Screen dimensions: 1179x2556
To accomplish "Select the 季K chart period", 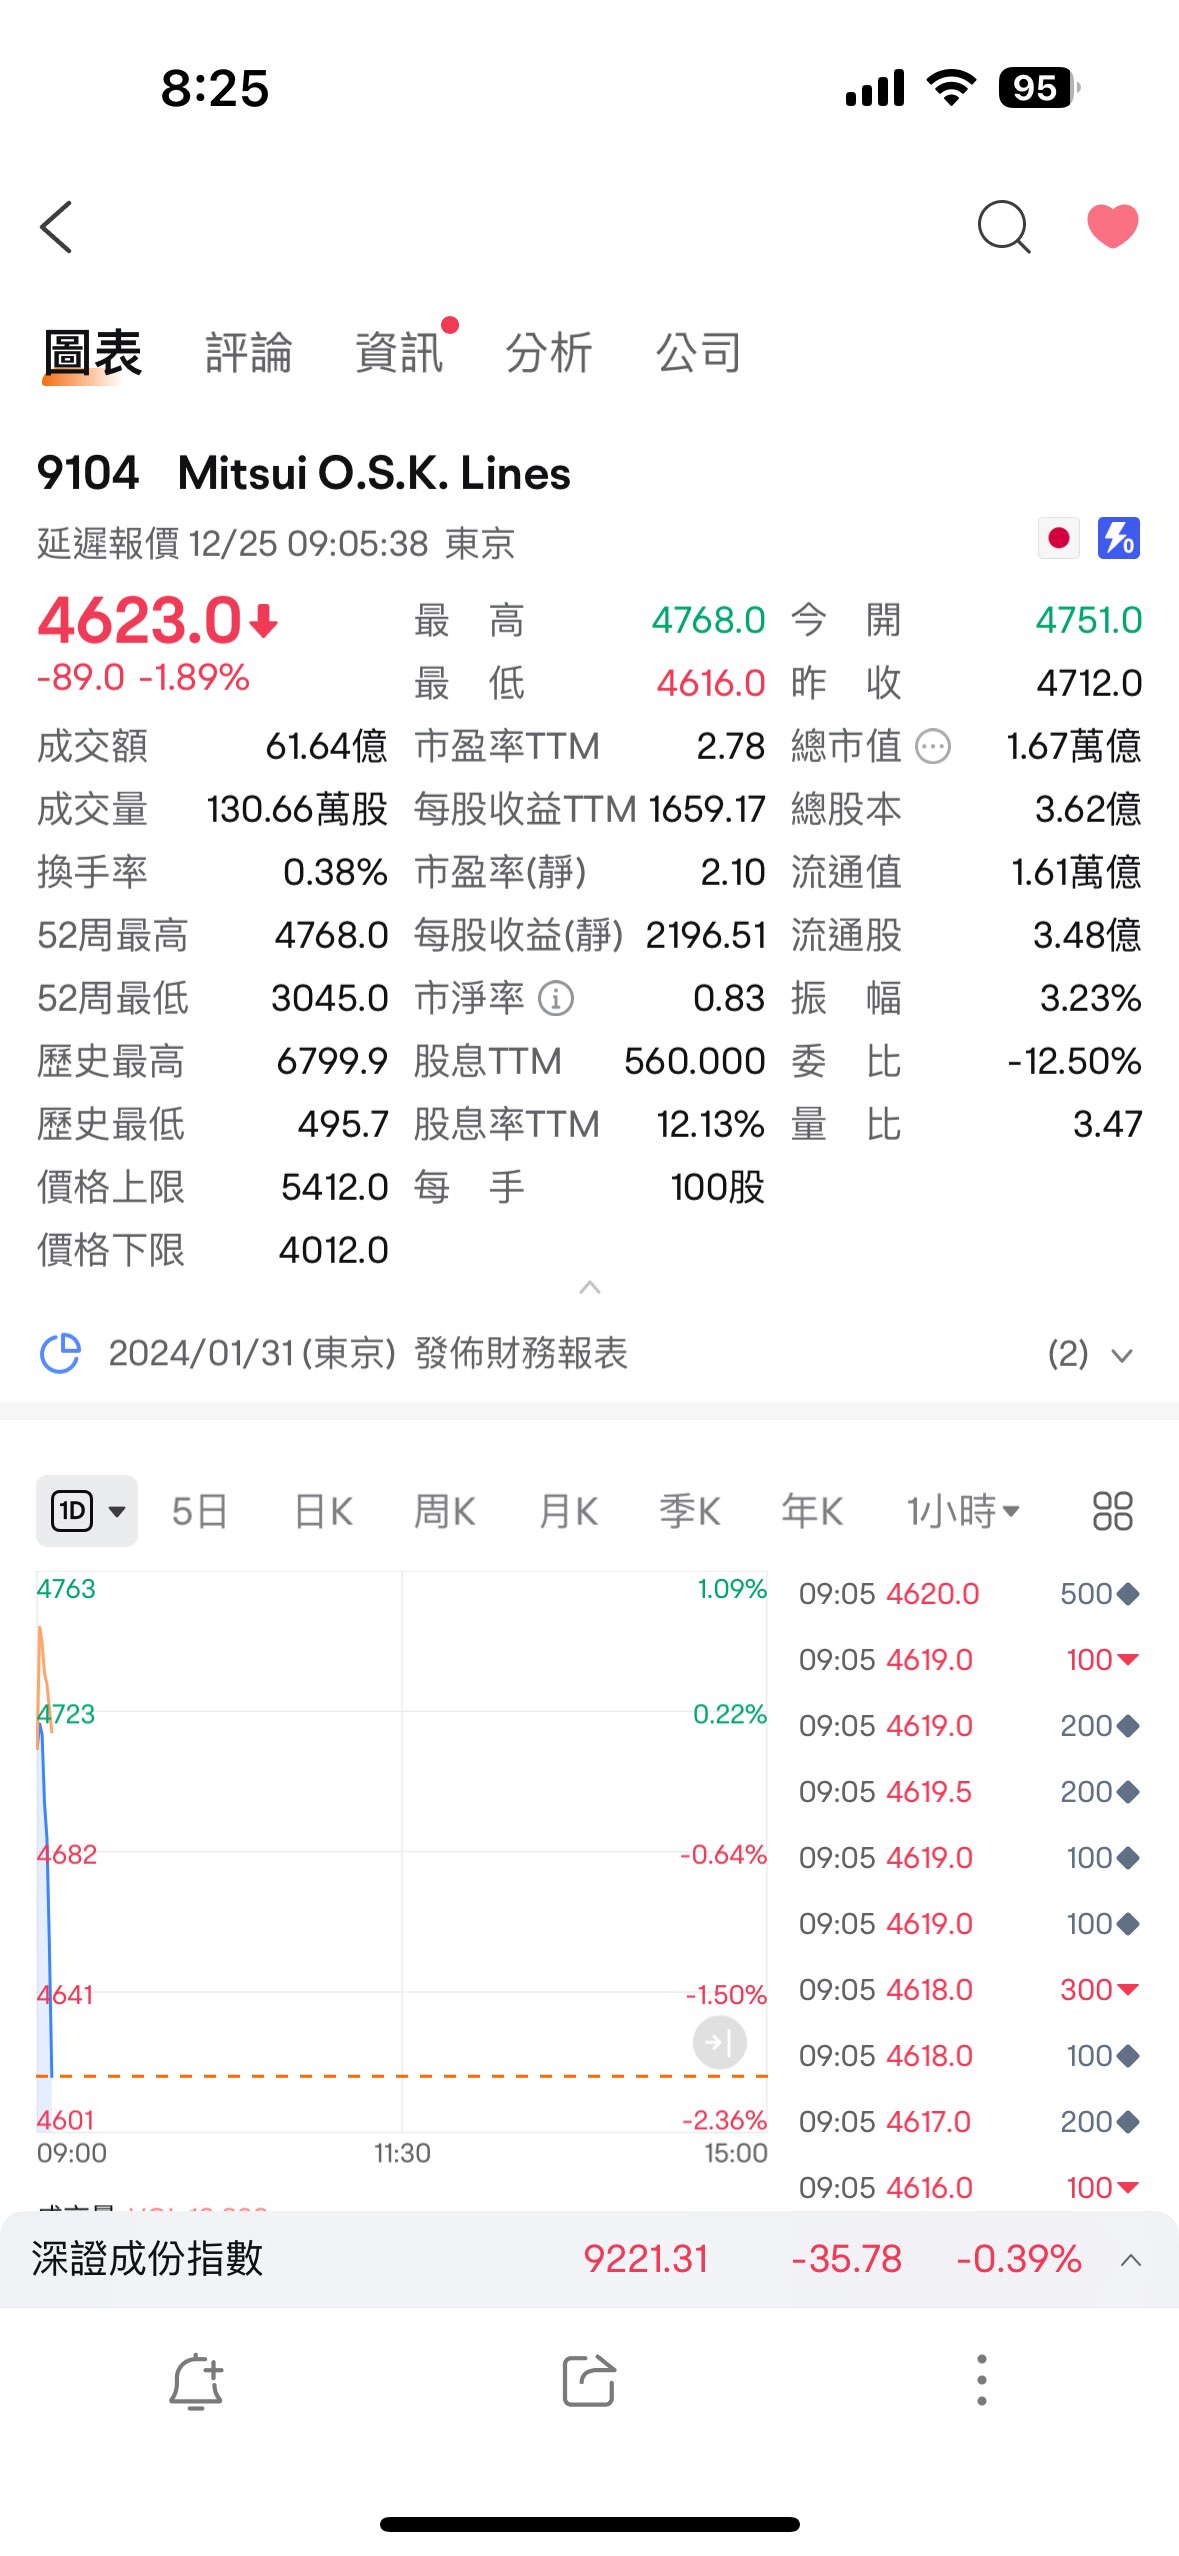I will 690,1511.
